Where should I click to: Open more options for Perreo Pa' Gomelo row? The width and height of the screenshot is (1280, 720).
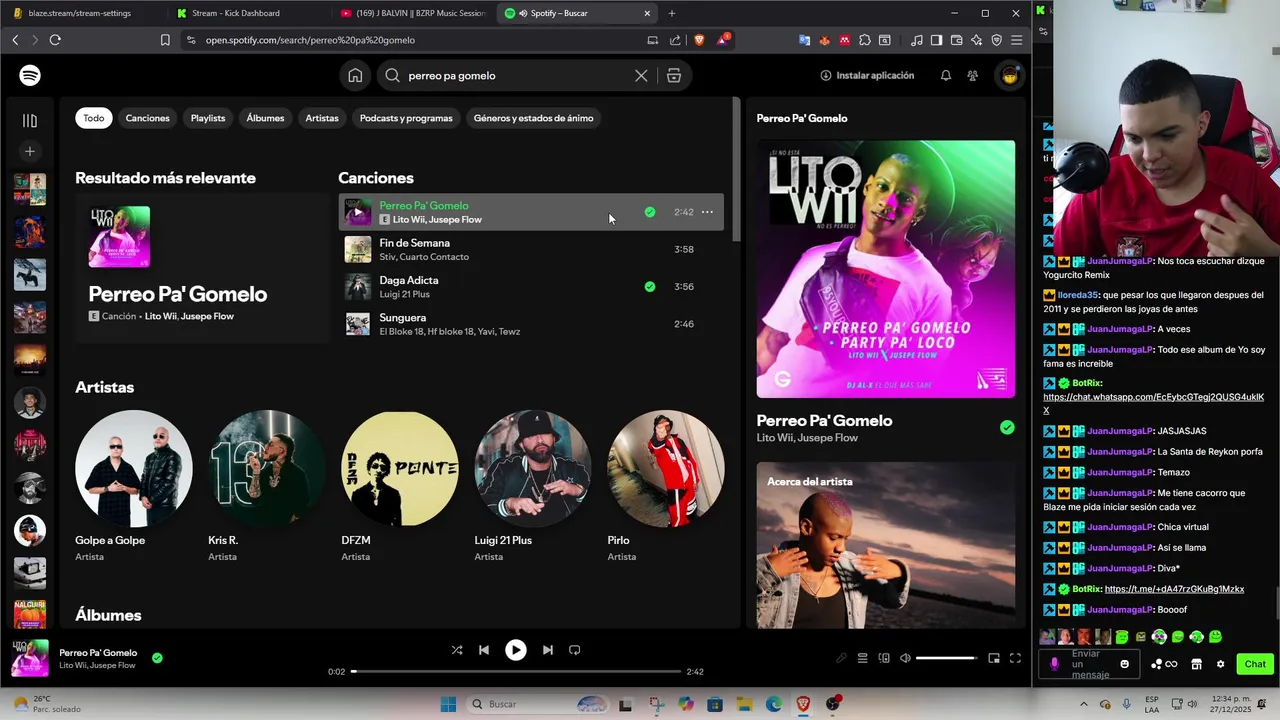707,212
